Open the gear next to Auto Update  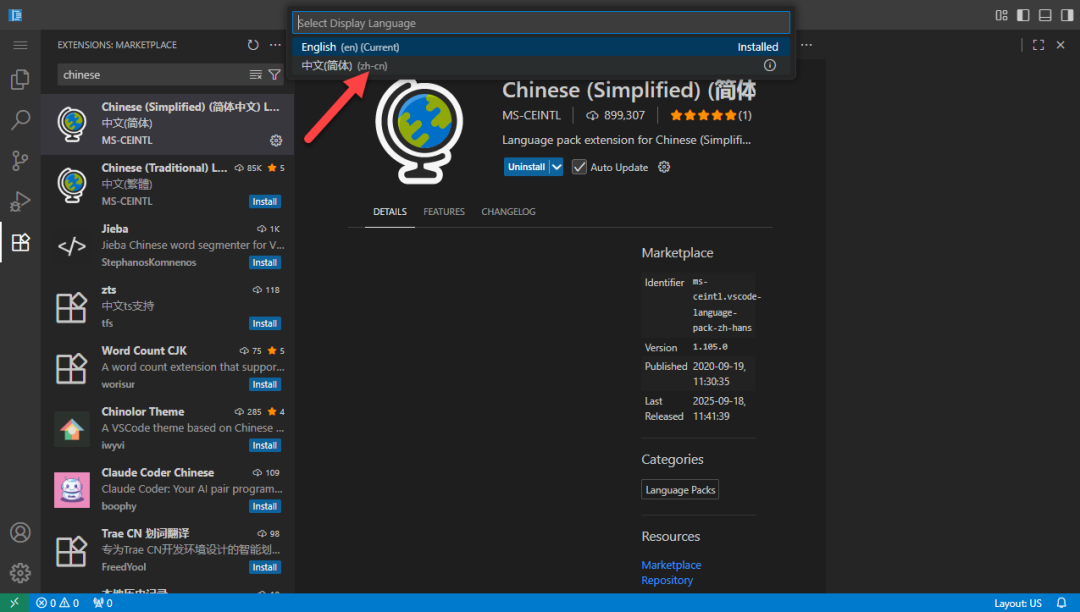coord(664,167)
